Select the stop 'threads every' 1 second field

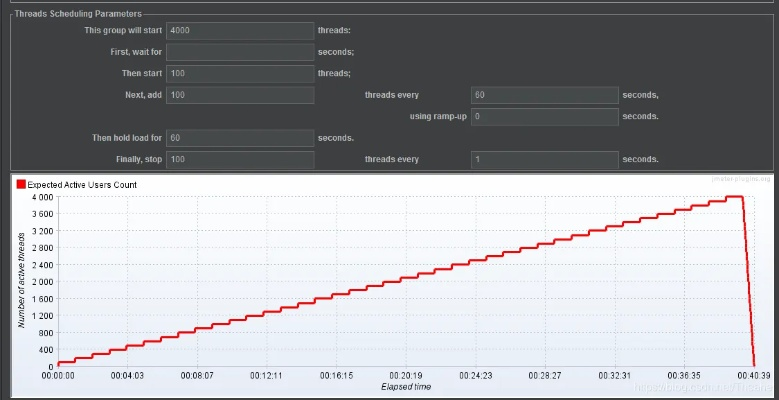pyautogui.click(x=544, y=159)
